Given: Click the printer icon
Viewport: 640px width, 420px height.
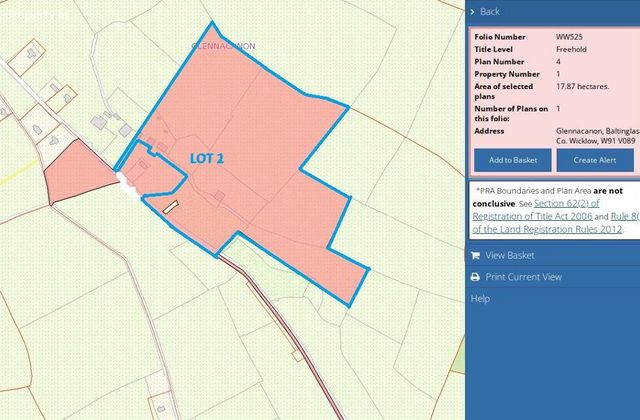Looking at the screenshot, I should (x=475, y=277).
